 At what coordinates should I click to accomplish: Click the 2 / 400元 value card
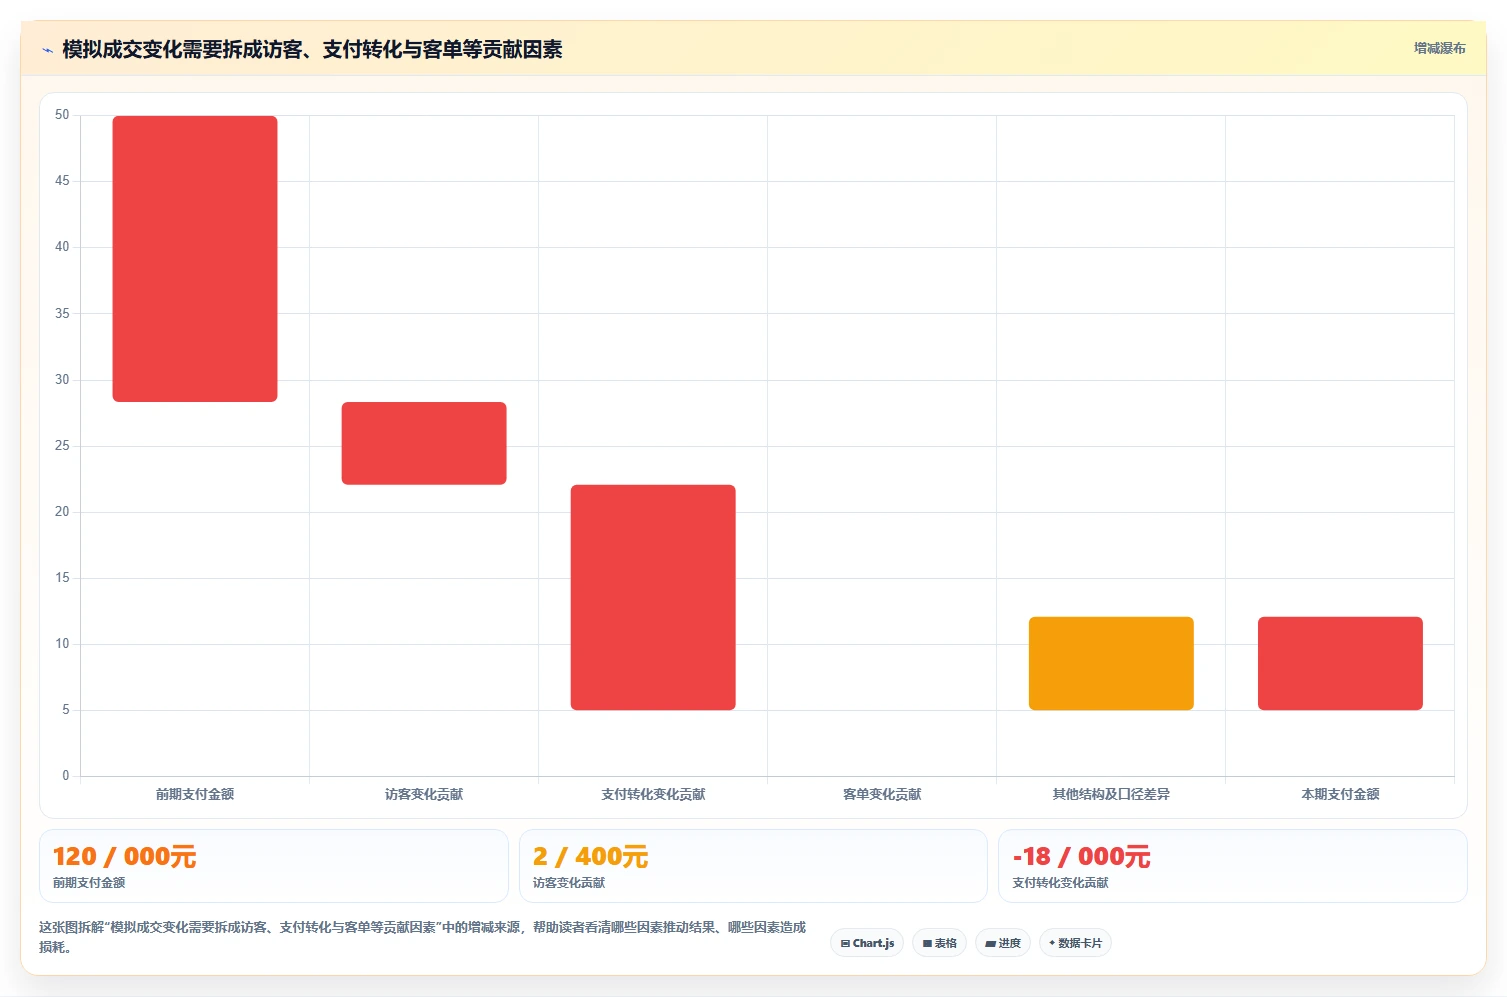[753, 866]
